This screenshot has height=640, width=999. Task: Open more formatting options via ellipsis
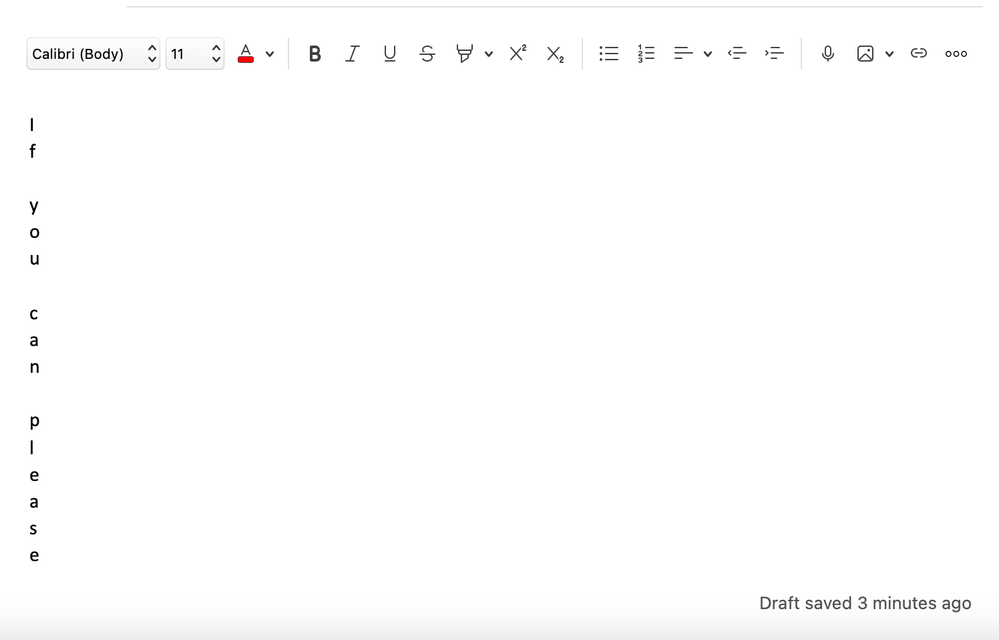tap(955, 53)
